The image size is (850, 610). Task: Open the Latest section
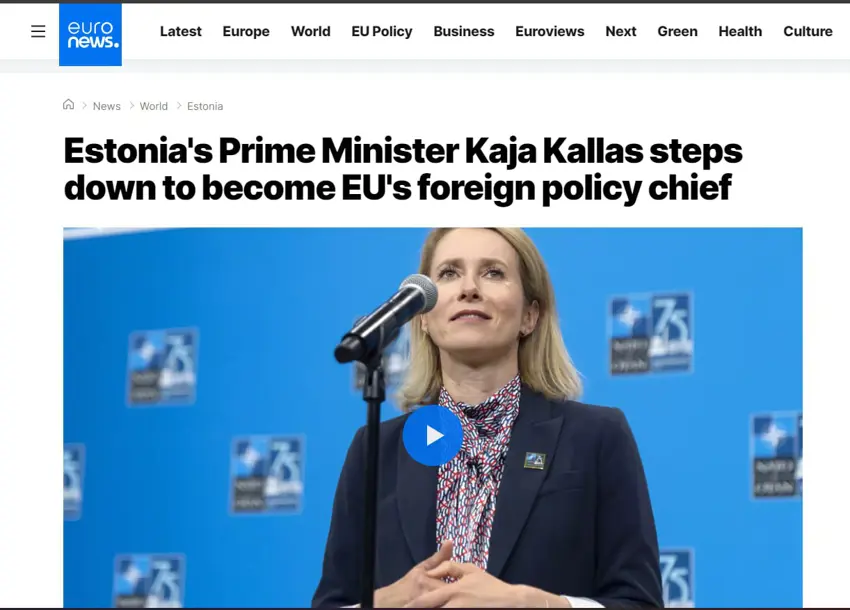click(181, 31)
